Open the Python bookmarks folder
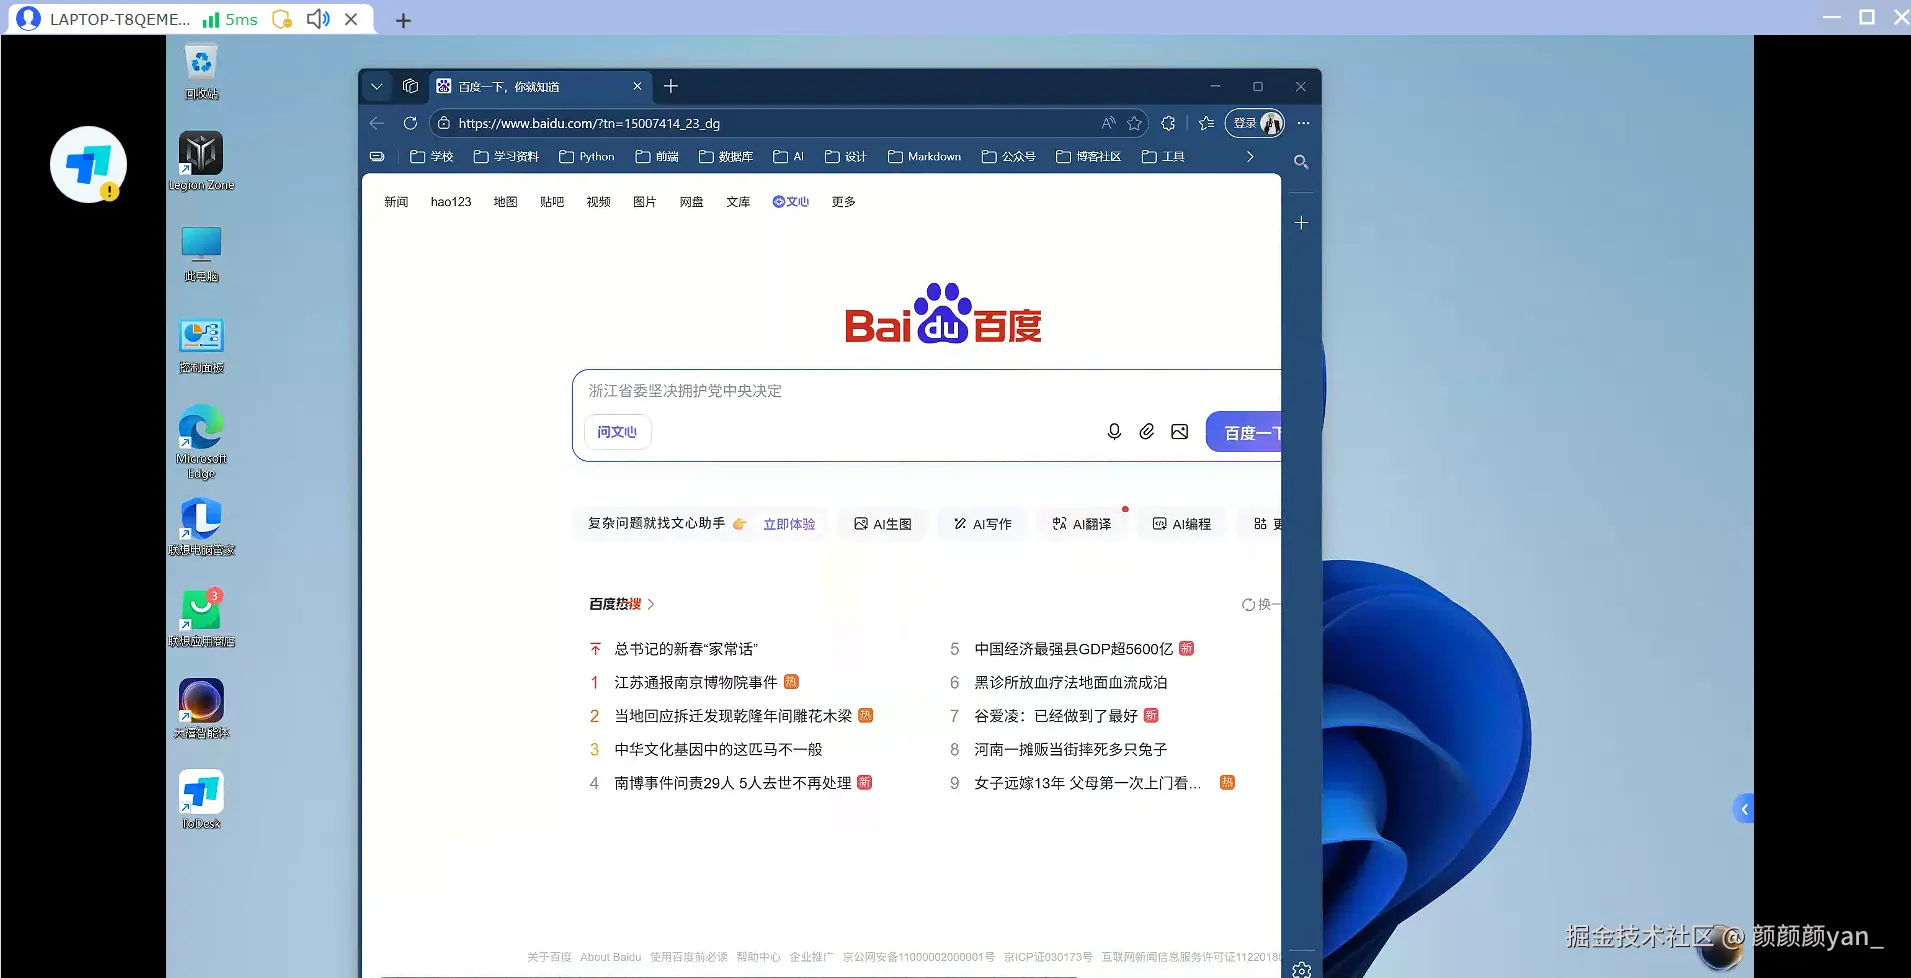This screenshot has height=978, width=1911. [587, 157]
